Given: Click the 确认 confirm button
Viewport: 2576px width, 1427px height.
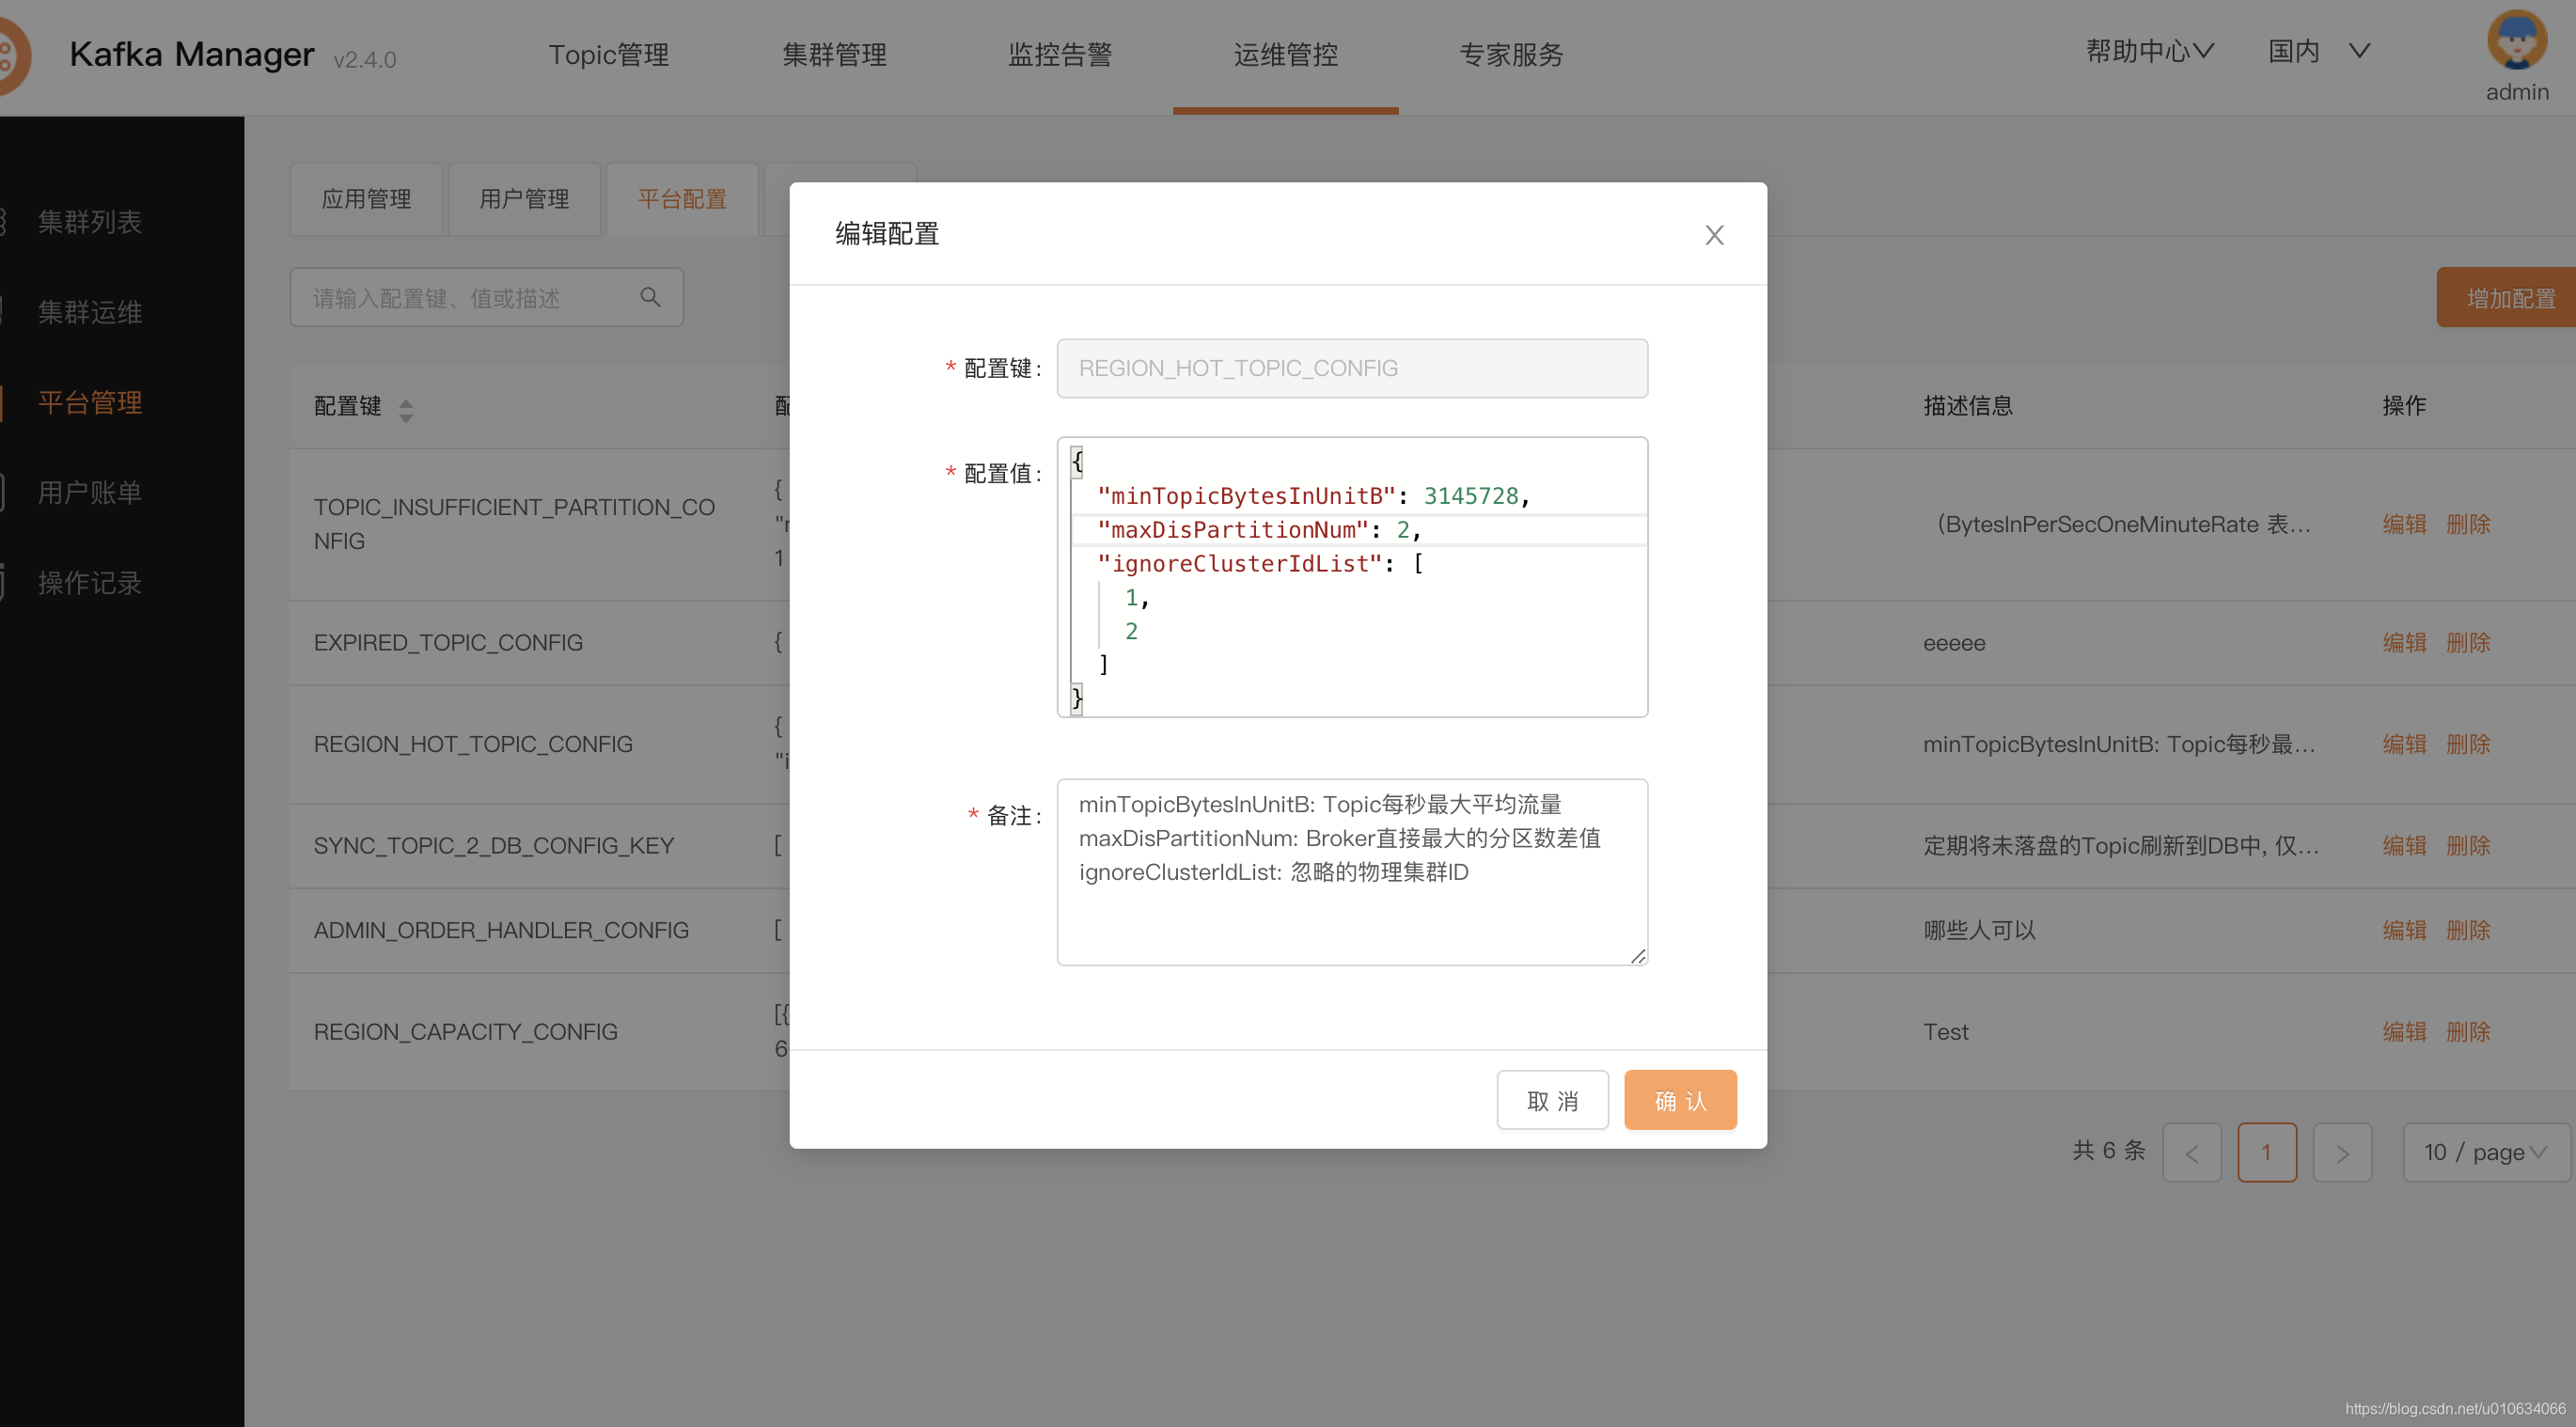Looking at the screenshot, I should (x=1679, y=1099).
